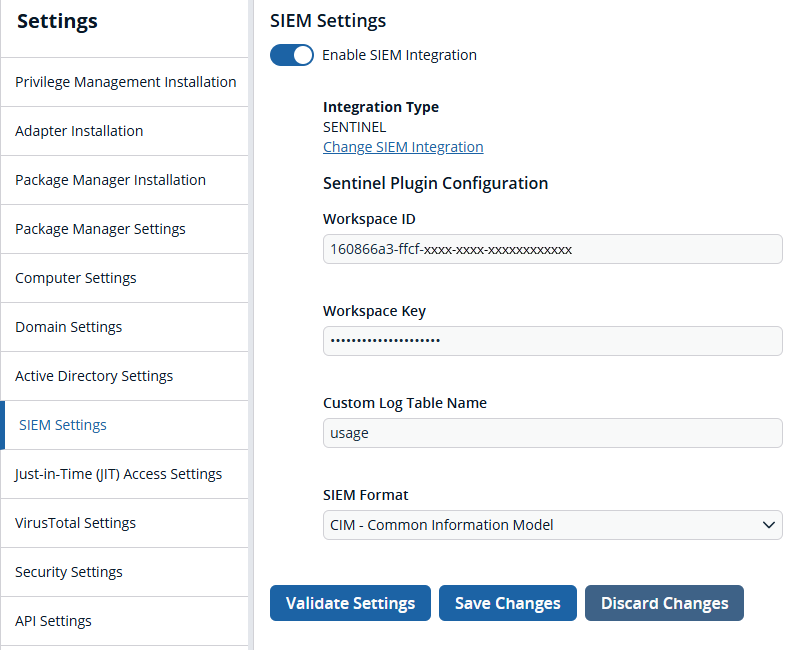Select SIEM Settings in sidebar
Viewport: 792px width, 650px height.
click(x=125, y=425)
